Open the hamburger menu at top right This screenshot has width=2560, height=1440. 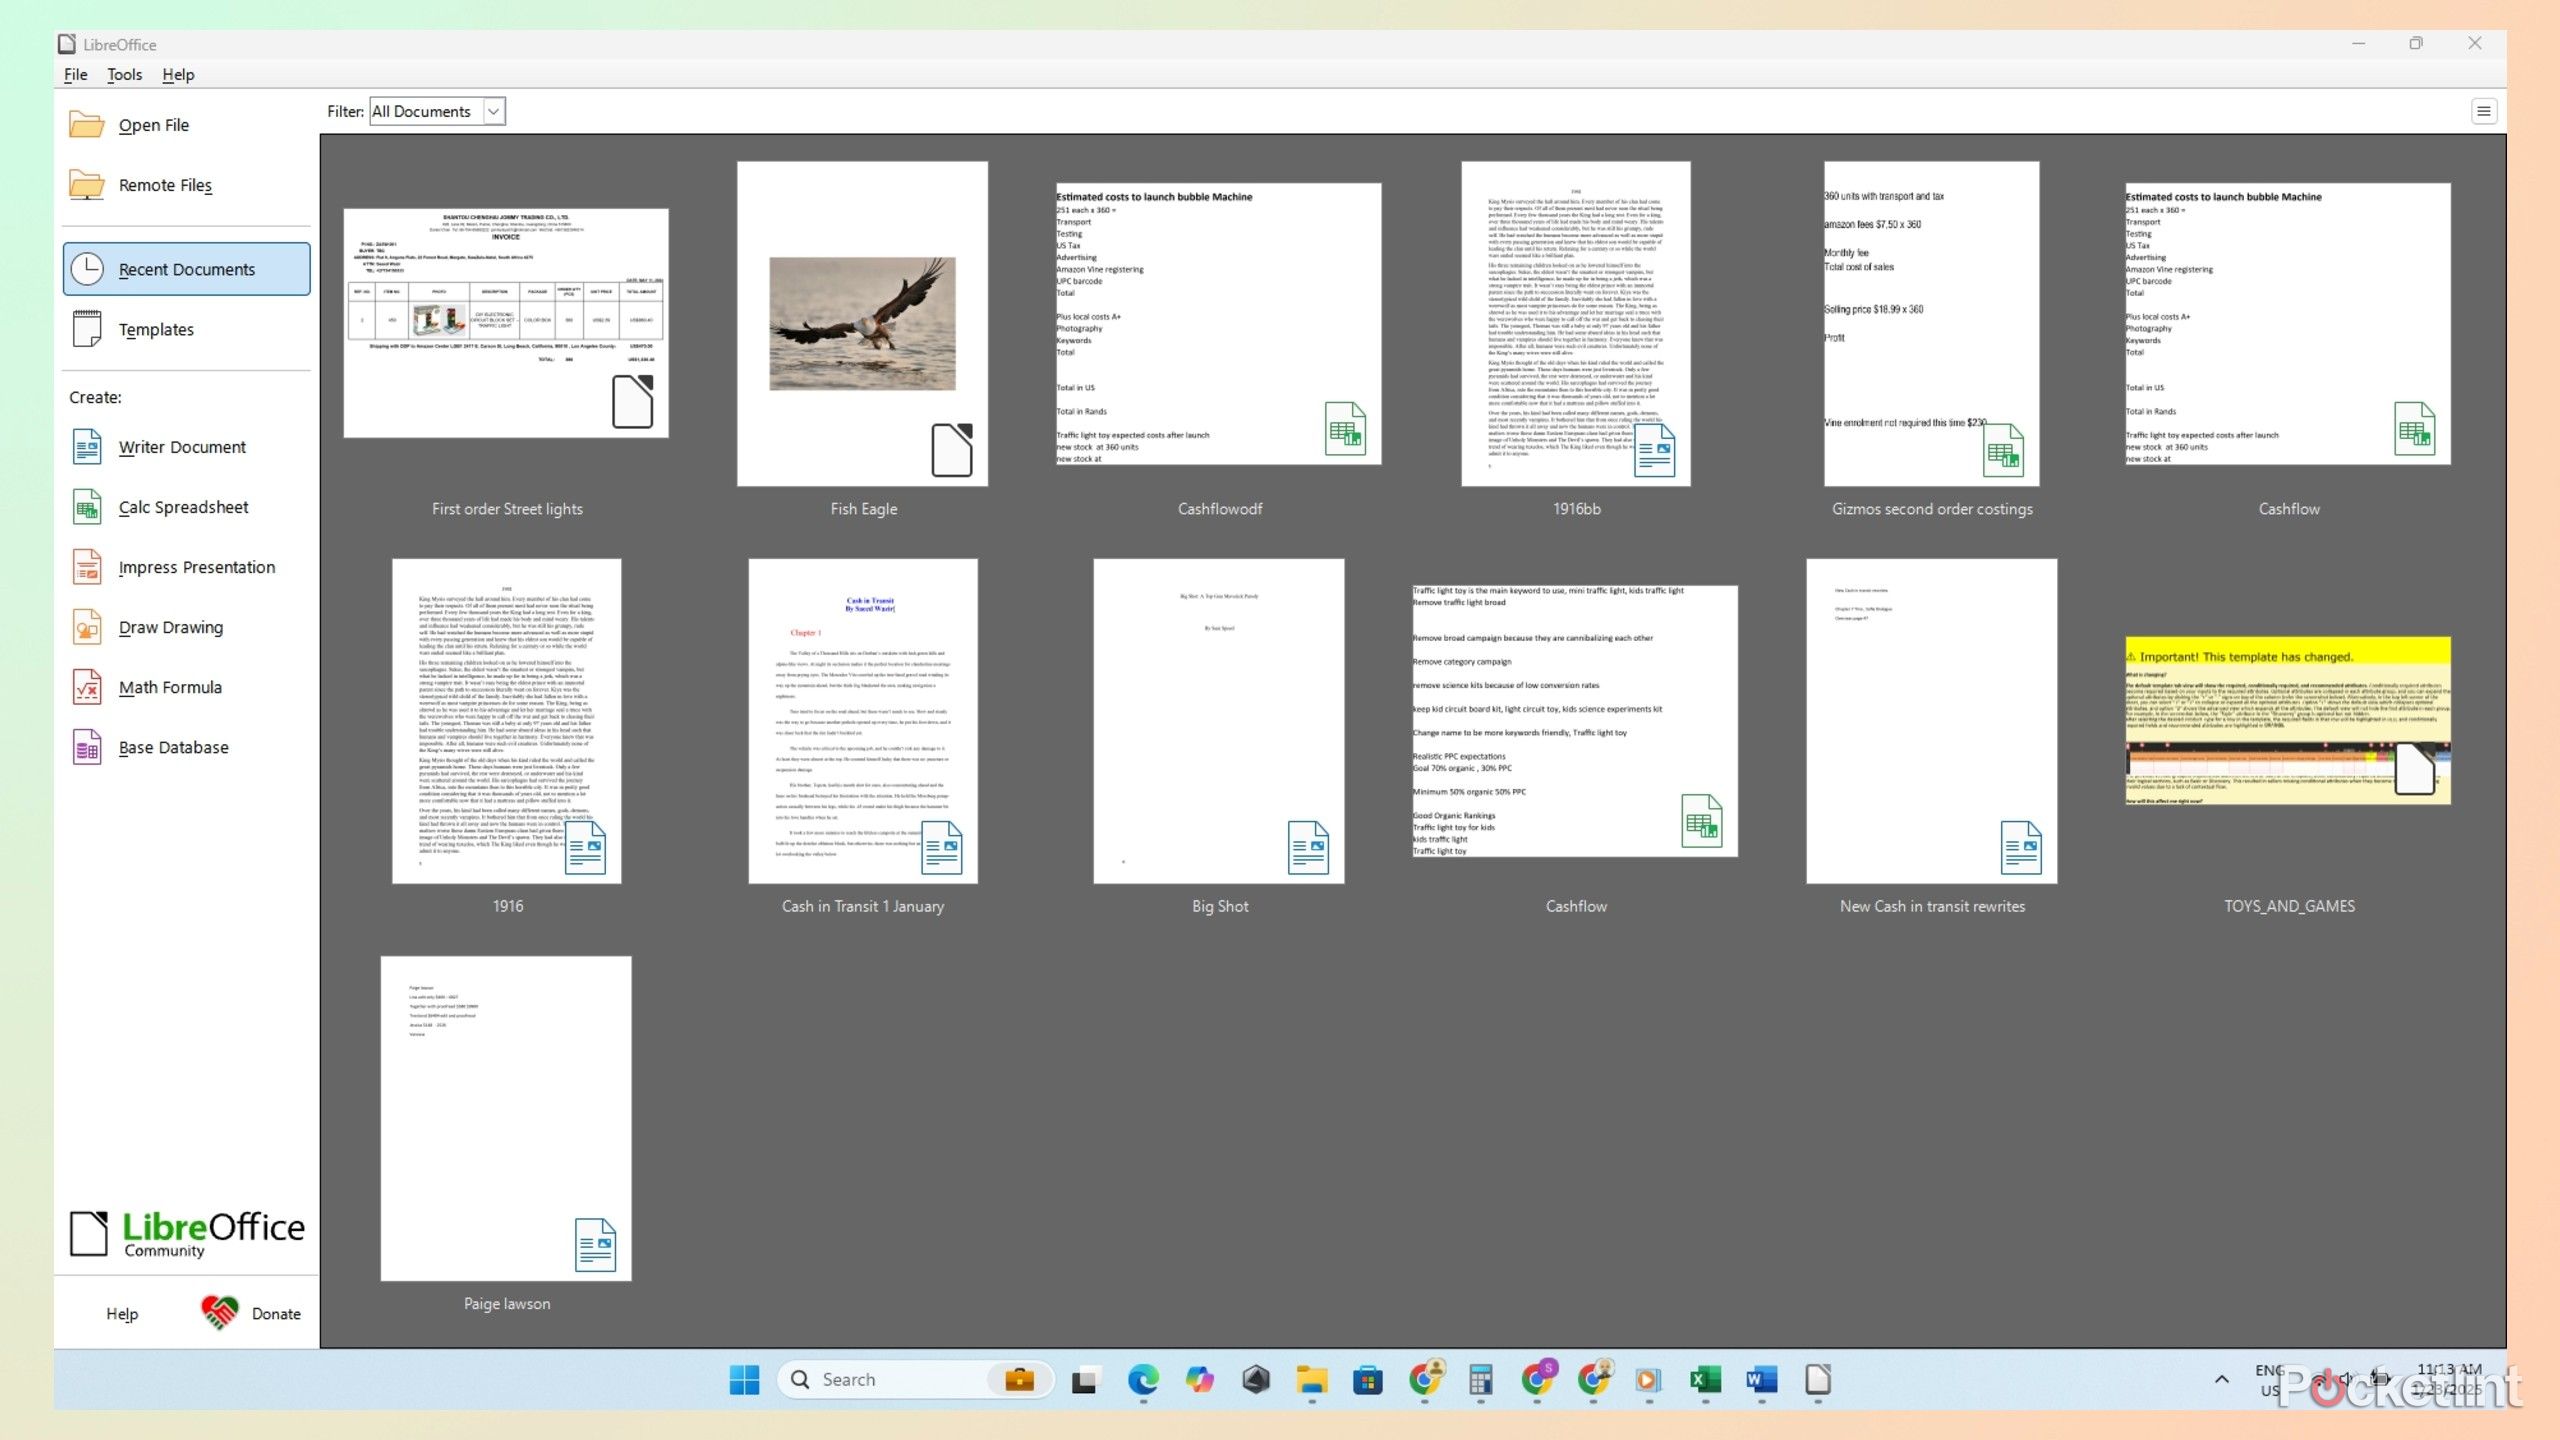(x=2484, y=111)
